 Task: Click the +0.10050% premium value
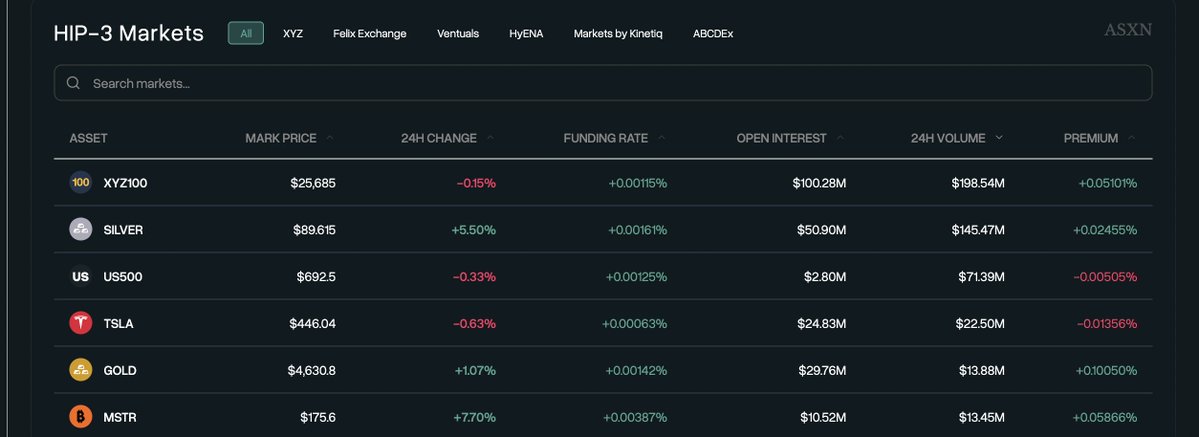tap(1106, 370)
